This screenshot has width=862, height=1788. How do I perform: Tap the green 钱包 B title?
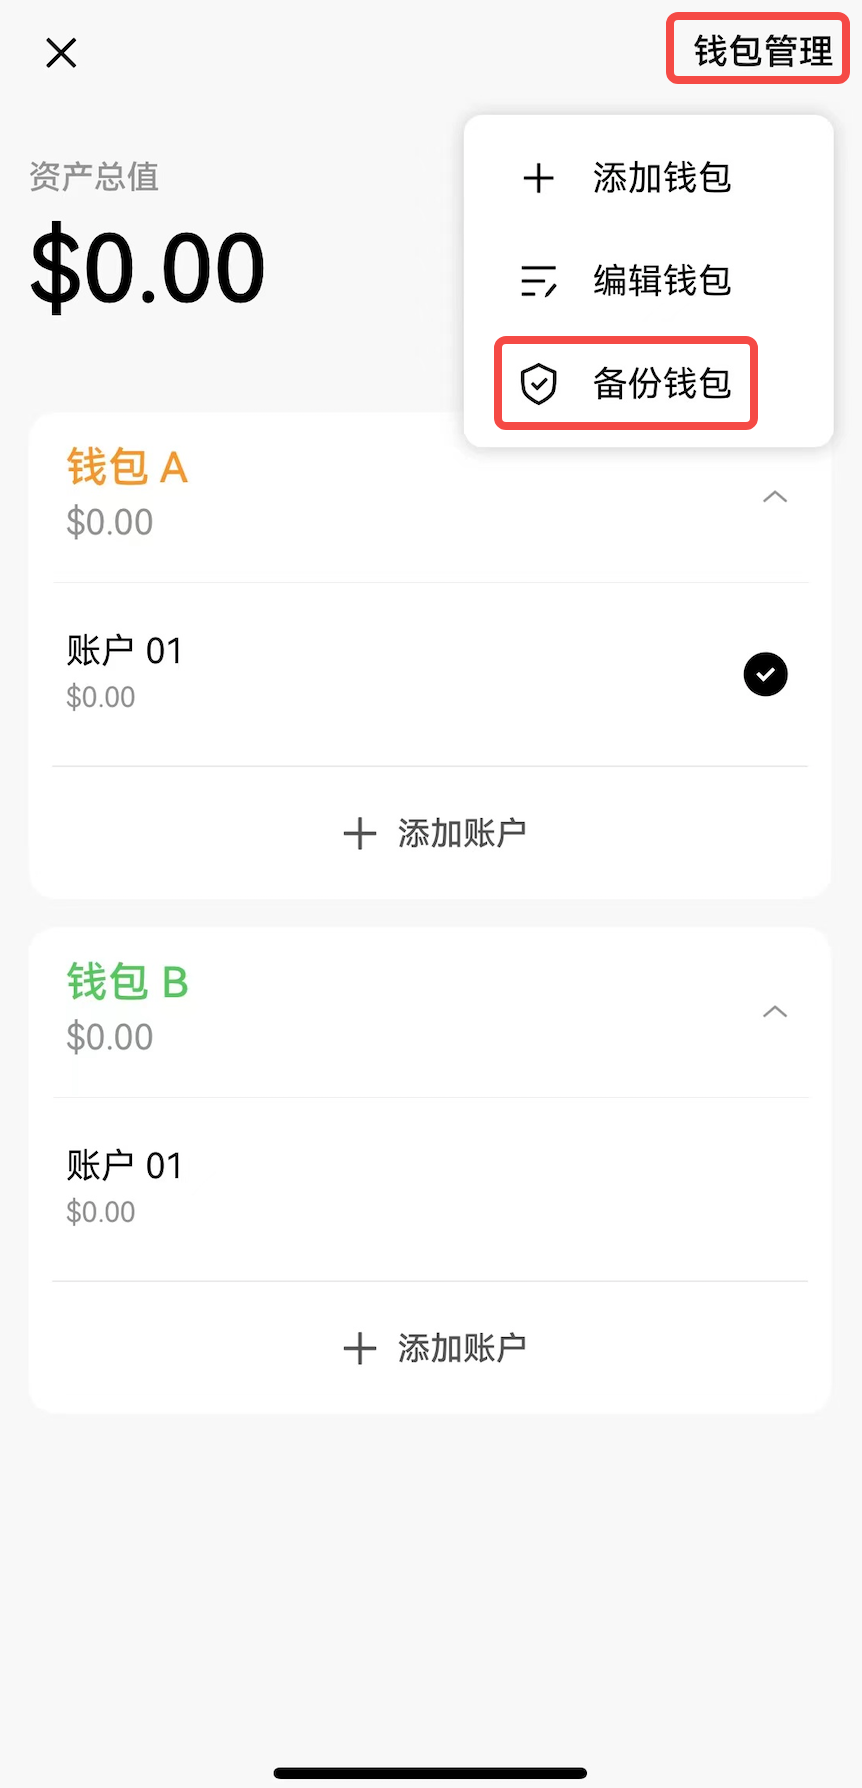tap(127, 982)
